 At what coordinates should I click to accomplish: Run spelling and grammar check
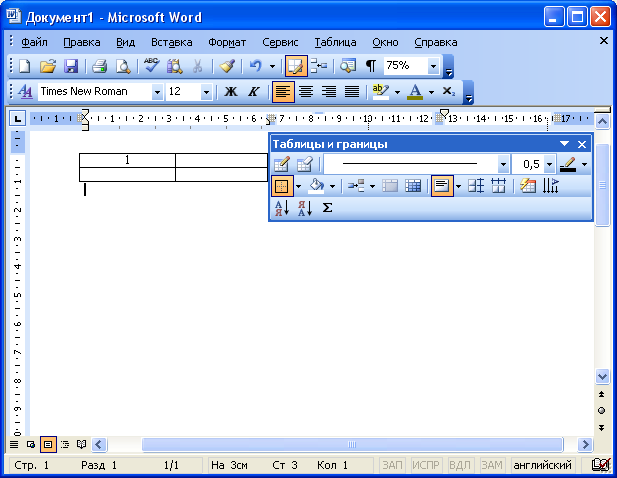(x=151, y=66)
